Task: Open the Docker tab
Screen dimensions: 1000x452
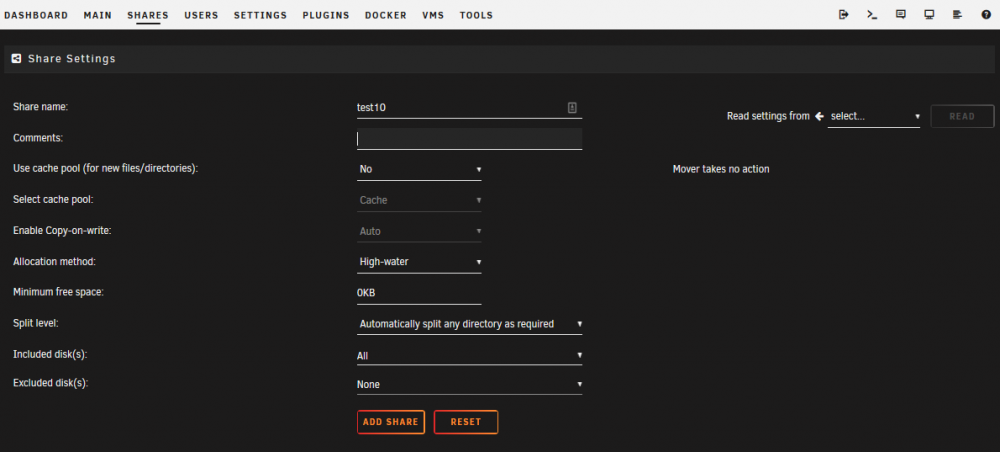Action: point(386,15)
